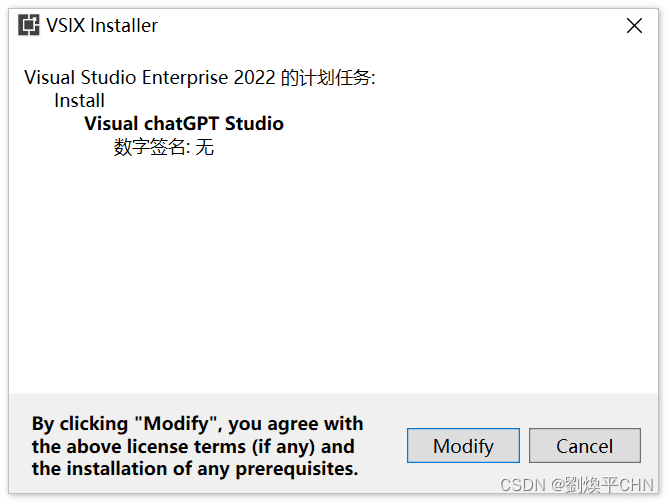Screen dimensions: 668x503
Task: Click the "the above license terms" line
Action: pyautogui.click(x=193, y=446)
